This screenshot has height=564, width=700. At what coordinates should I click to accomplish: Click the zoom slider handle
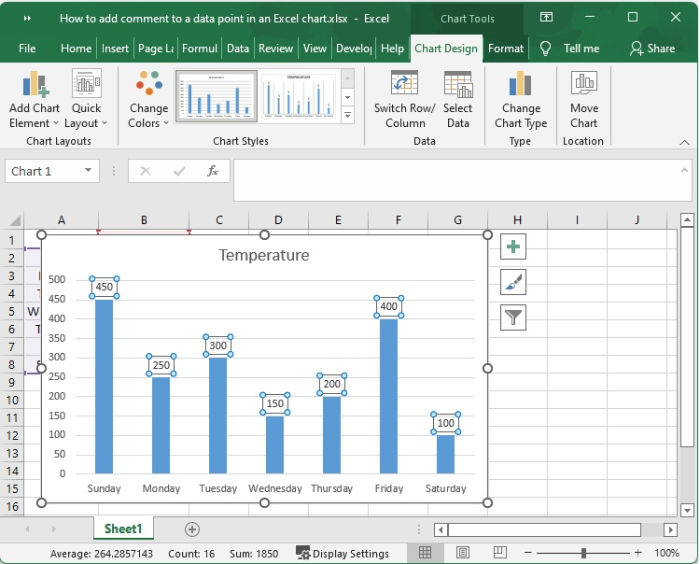pos(583,553)
